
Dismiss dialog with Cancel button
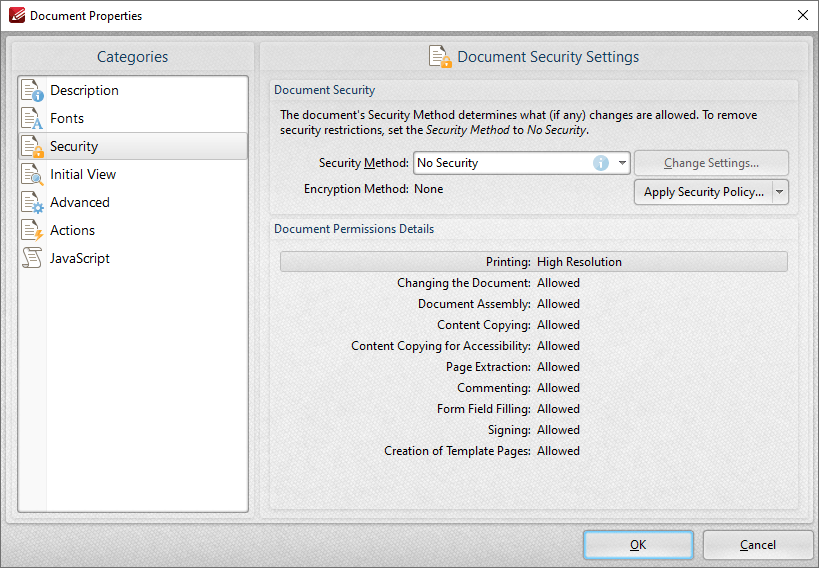[x=757, y=545]
